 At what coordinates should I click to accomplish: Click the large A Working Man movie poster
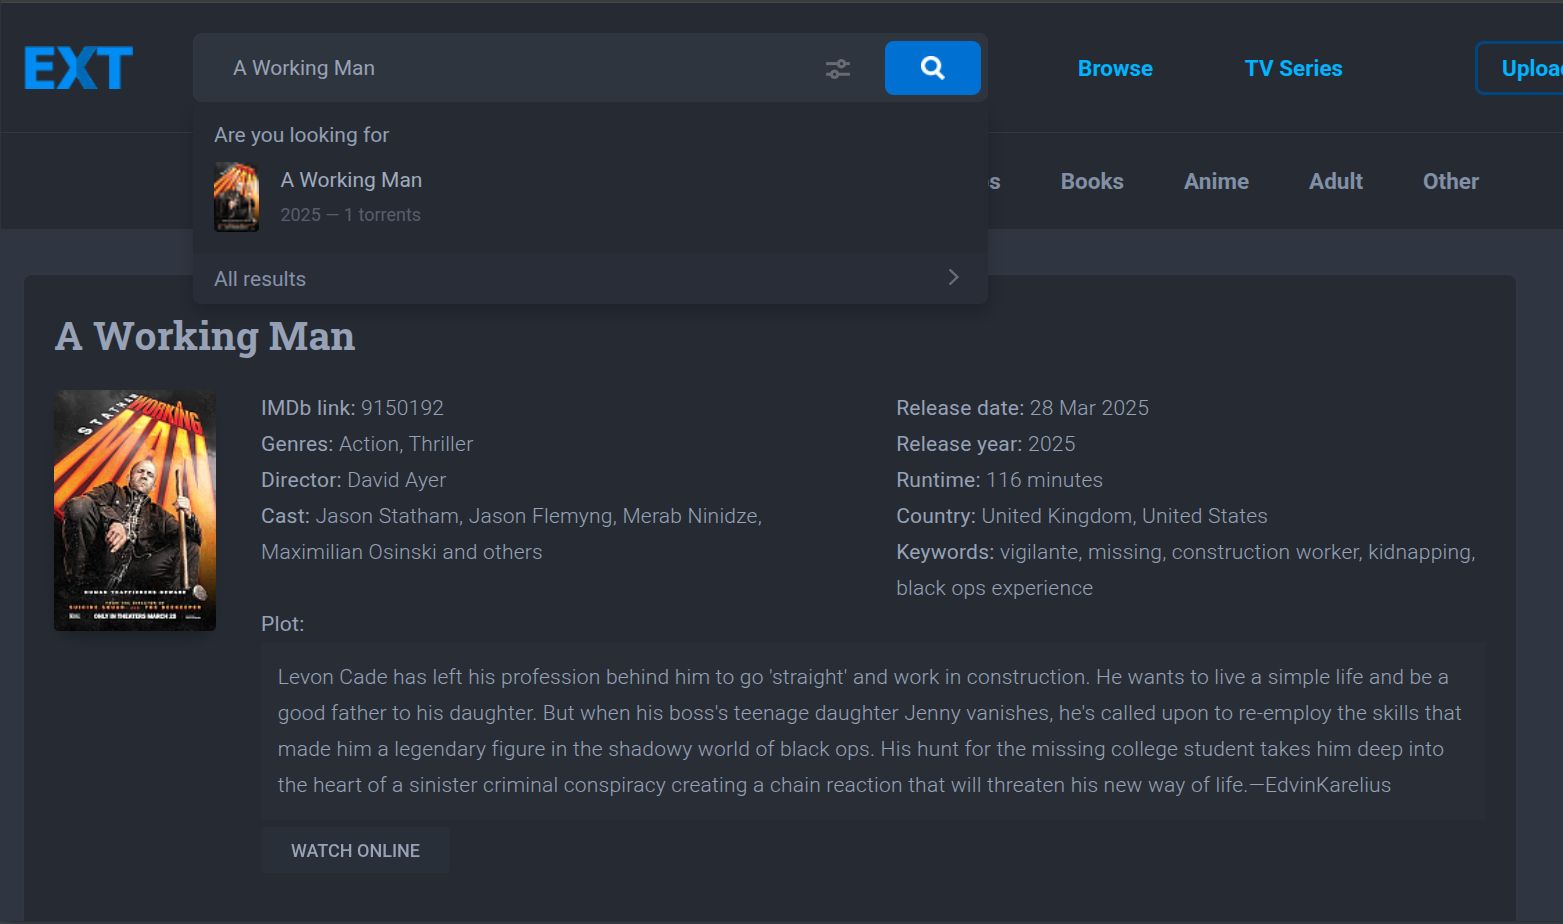(x=135, y=510)
